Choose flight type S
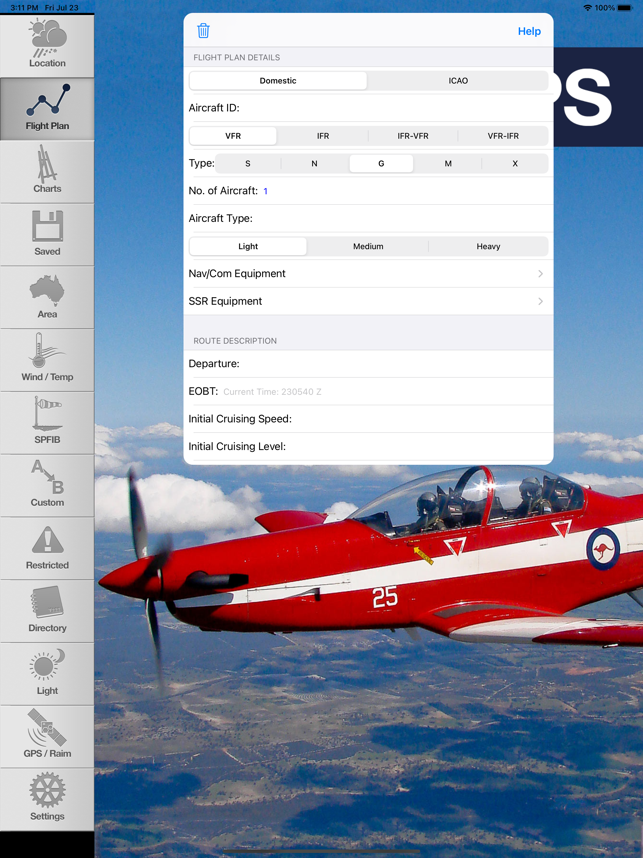 pyautogui.click(x=248, y=163)
